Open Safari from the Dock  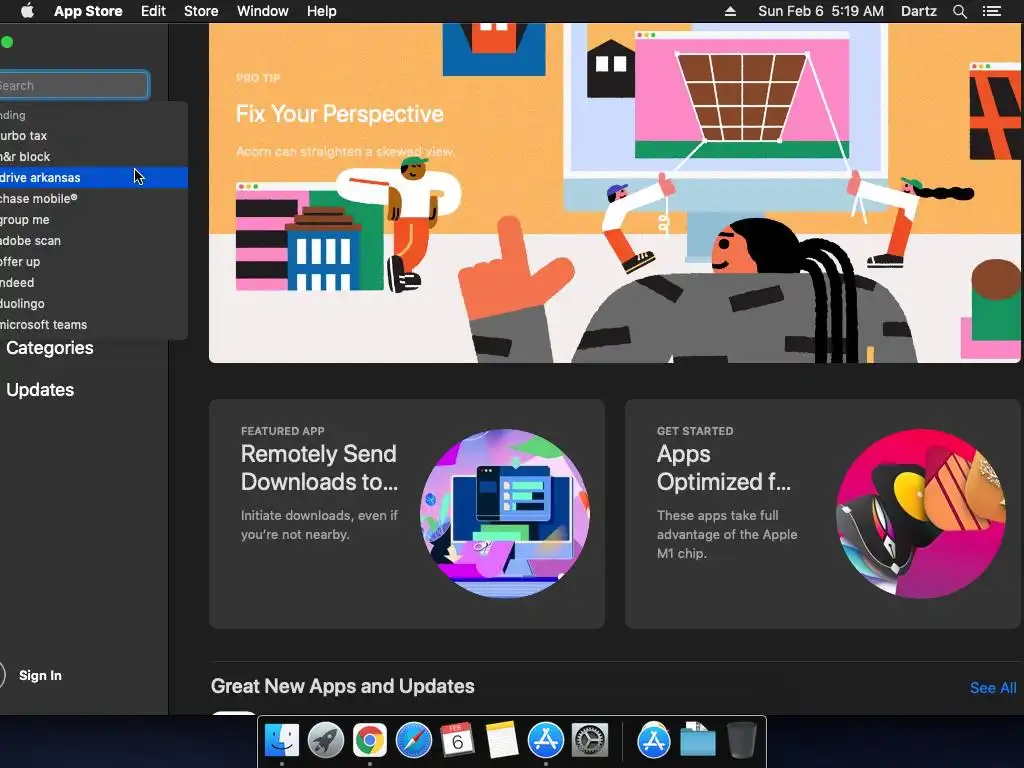(414, 741)
